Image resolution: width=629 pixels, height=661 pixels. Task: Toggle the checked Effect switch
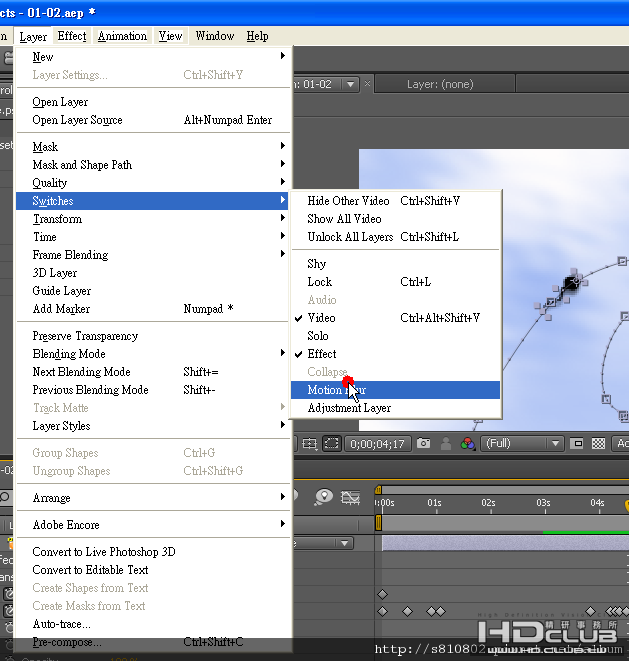(321, 354)
